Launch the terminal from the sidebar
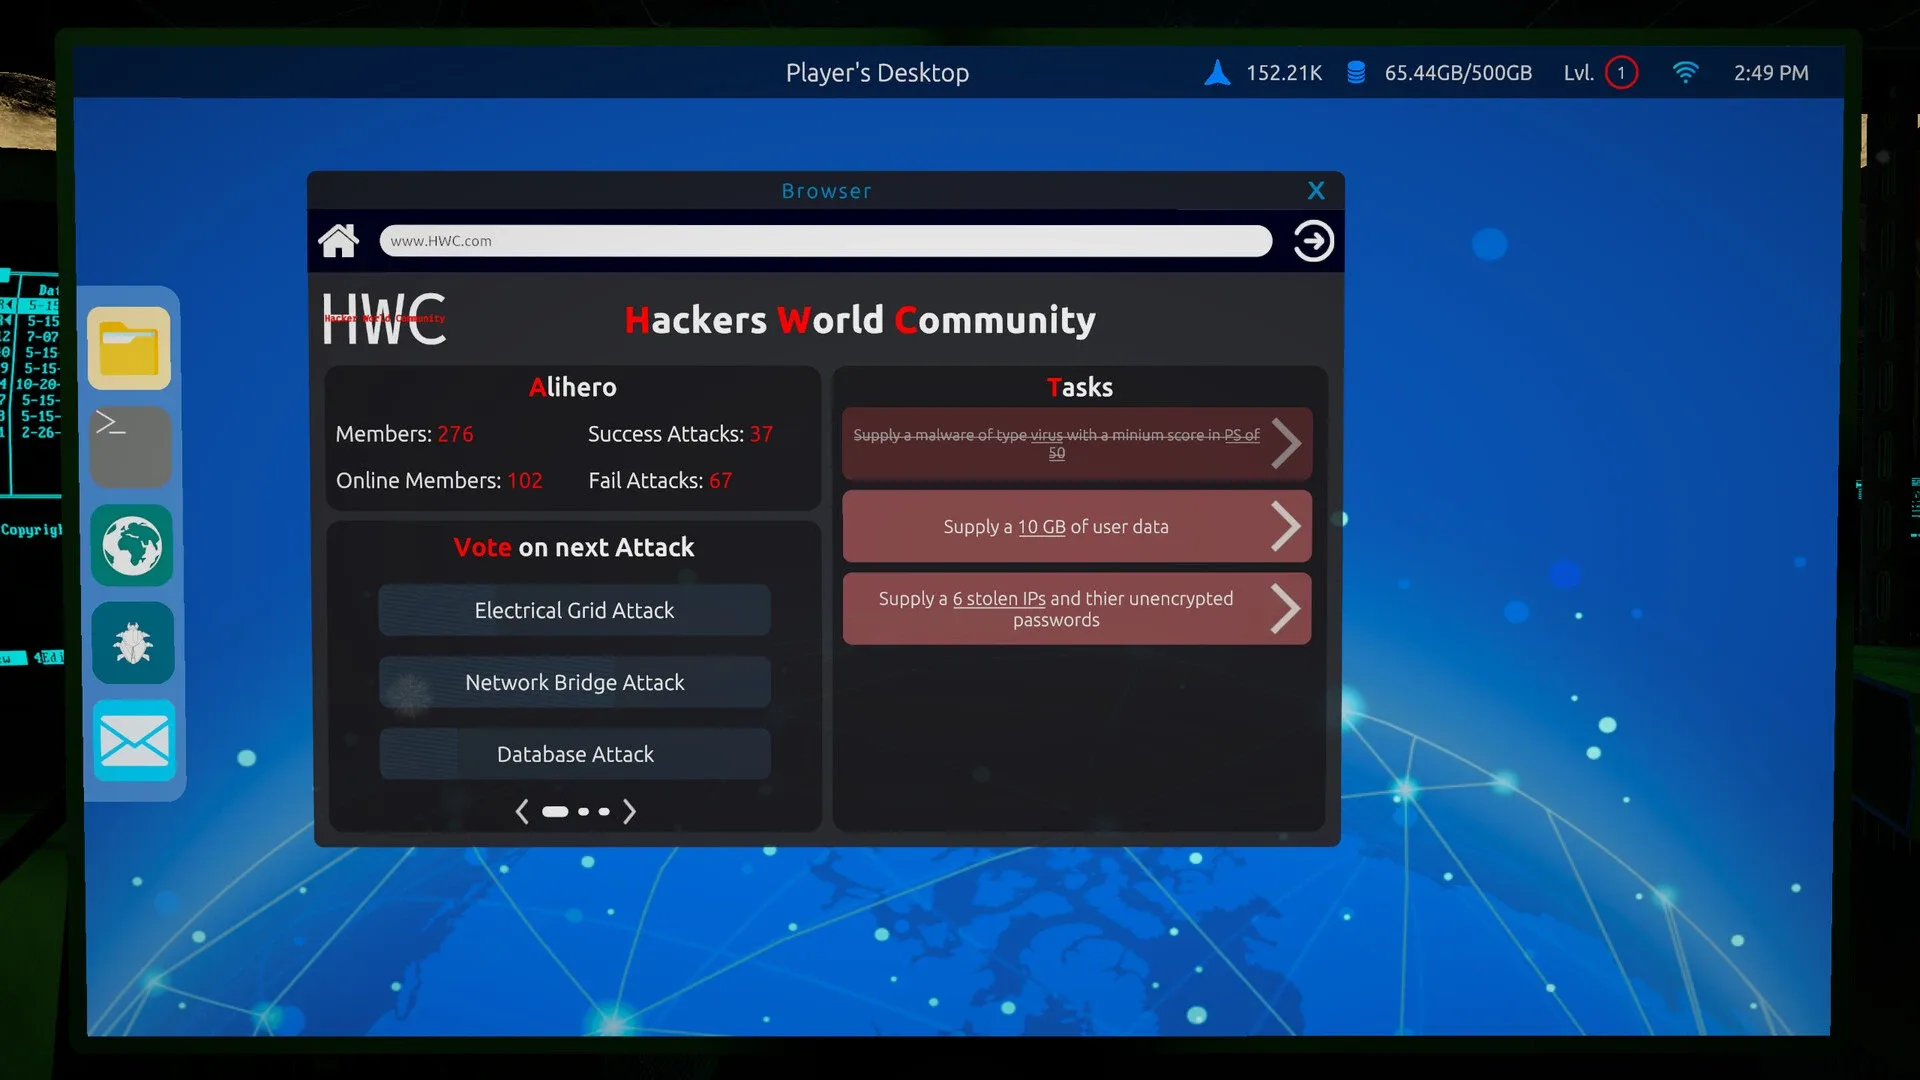Screen dimensions: 1920x1080 click(130, 446)
